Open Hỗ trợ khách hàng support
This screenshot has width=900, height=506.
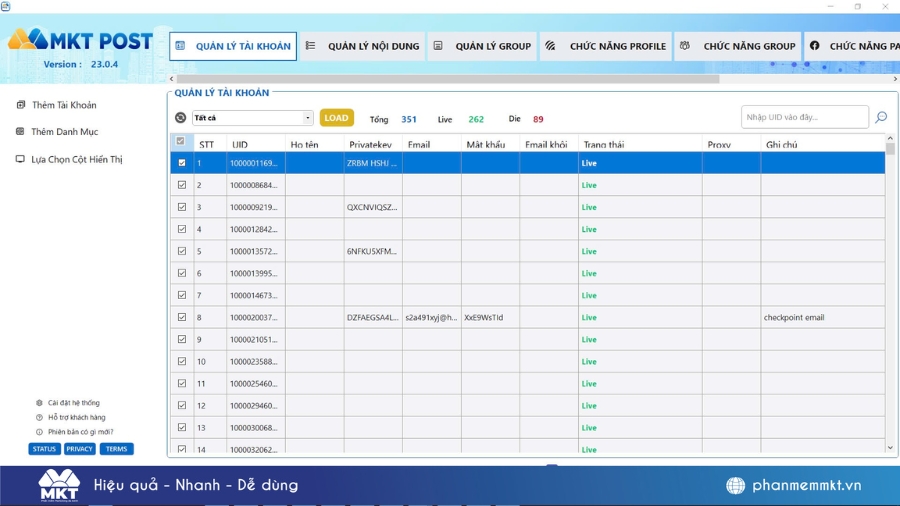(76, 418)
